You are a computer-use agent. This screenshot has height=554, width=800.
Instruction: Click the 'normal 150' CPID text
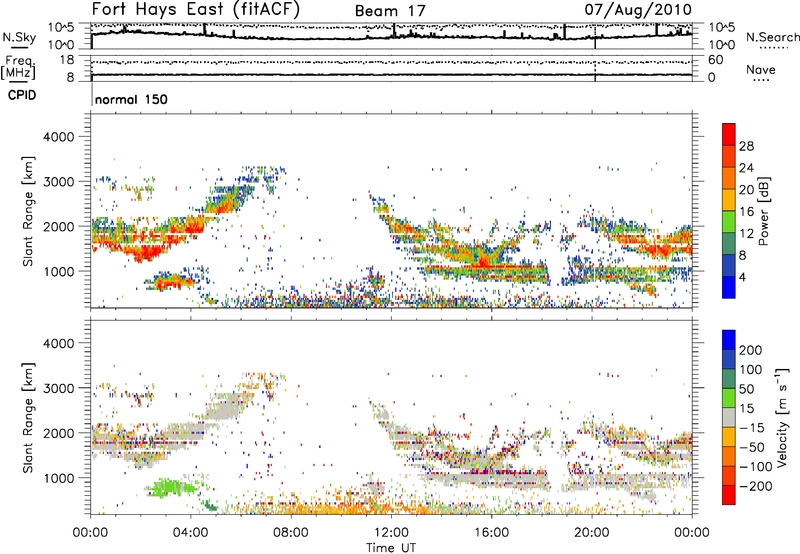[x=131, y=99]
